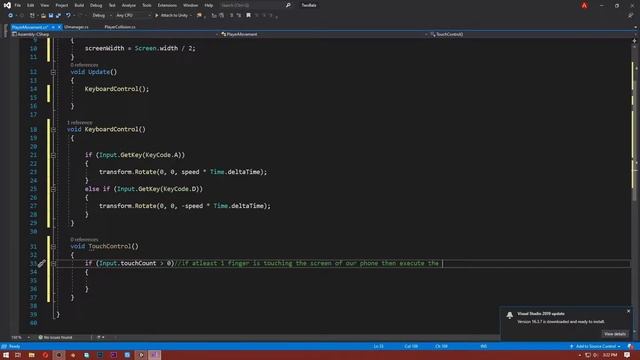
Task: Open the PlayerMovement class navigation dropdown
Action: pos(324,35)
